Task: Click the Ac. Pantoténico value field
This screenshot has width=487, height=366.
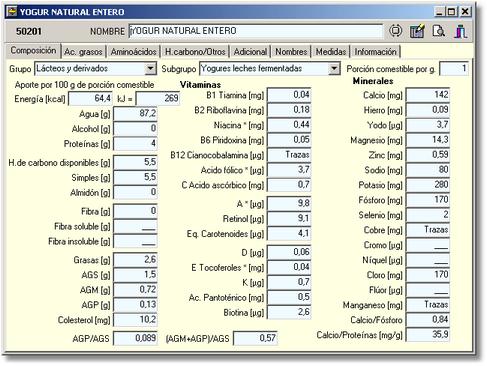Action: pos(289,297)
